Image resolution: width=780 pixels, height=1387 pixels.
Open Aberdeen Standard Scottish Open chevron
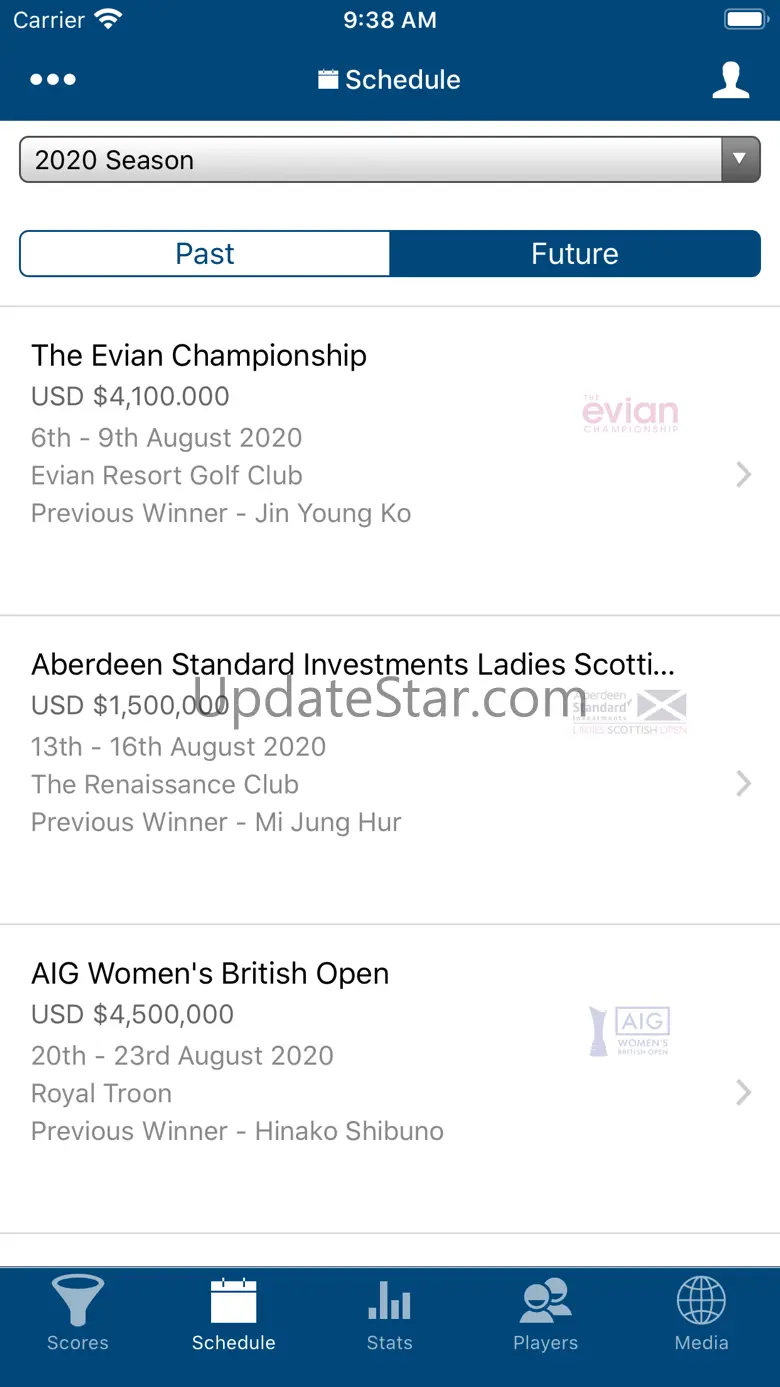pyautogui.click(x=743, y=783)
